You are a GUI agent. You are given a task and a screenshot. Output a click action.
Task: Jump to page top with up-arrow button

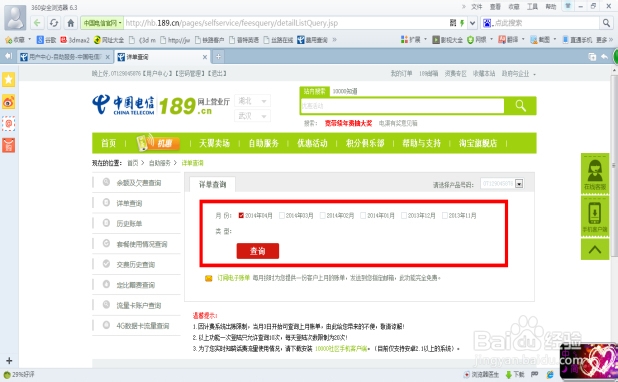[x=595, y=249]
